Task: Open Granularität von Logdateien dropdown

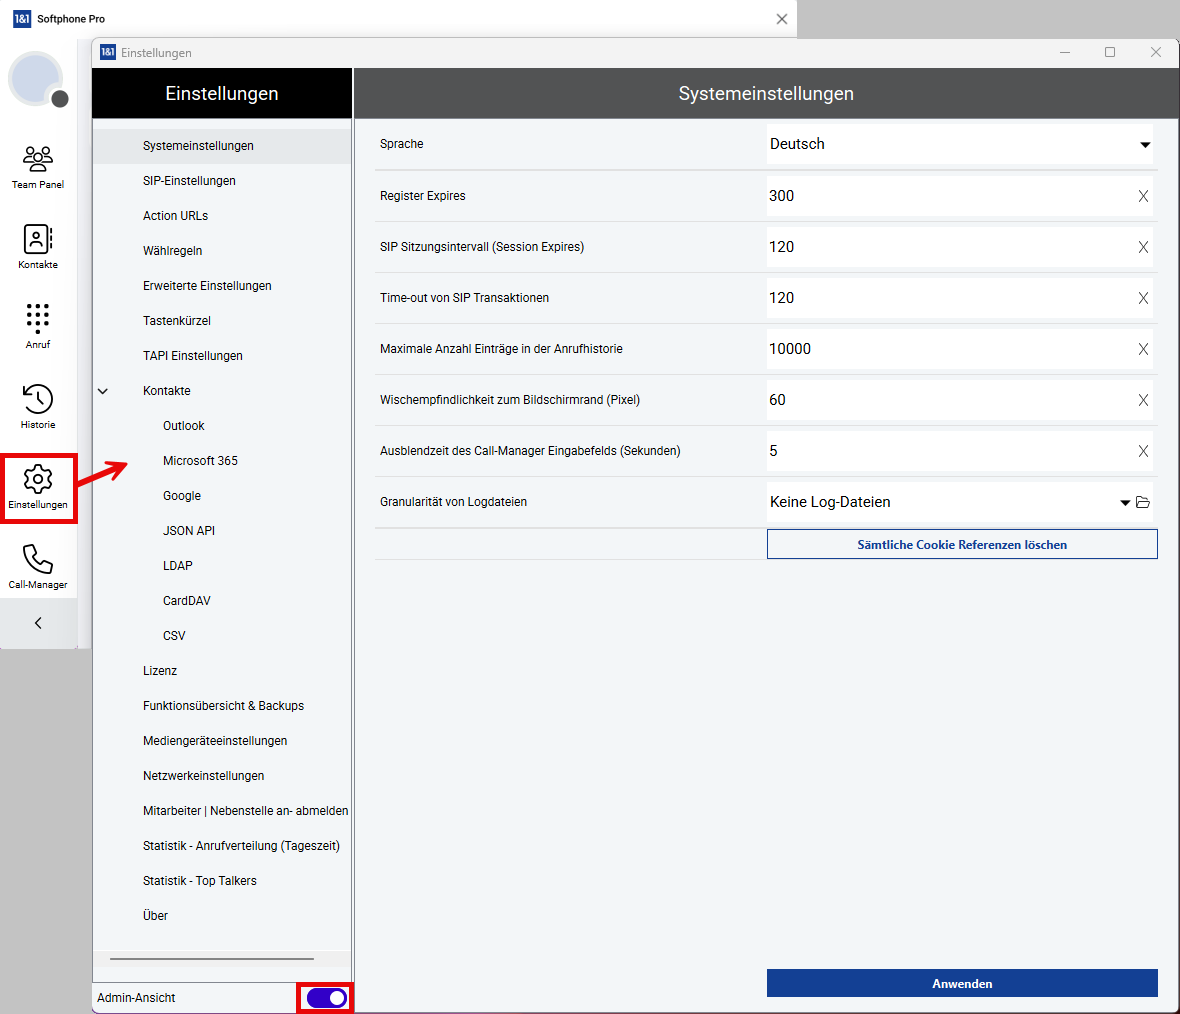Action: point(1125,502)
